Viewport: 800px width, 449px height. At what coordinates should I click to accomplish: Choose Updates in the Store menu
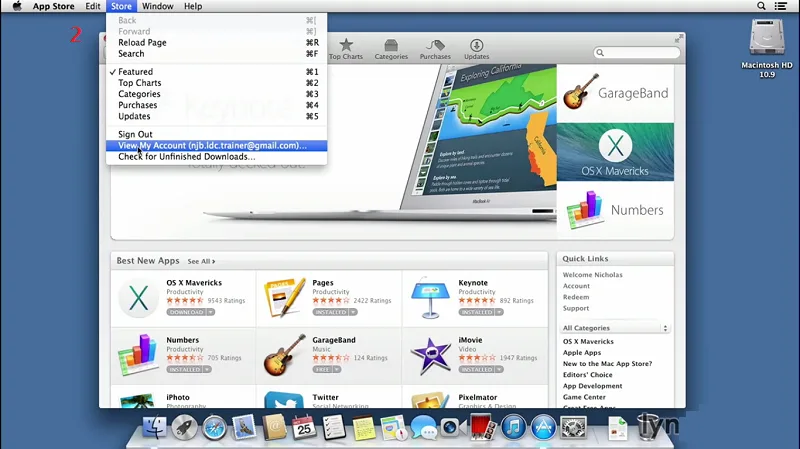[x=216, y=116]
